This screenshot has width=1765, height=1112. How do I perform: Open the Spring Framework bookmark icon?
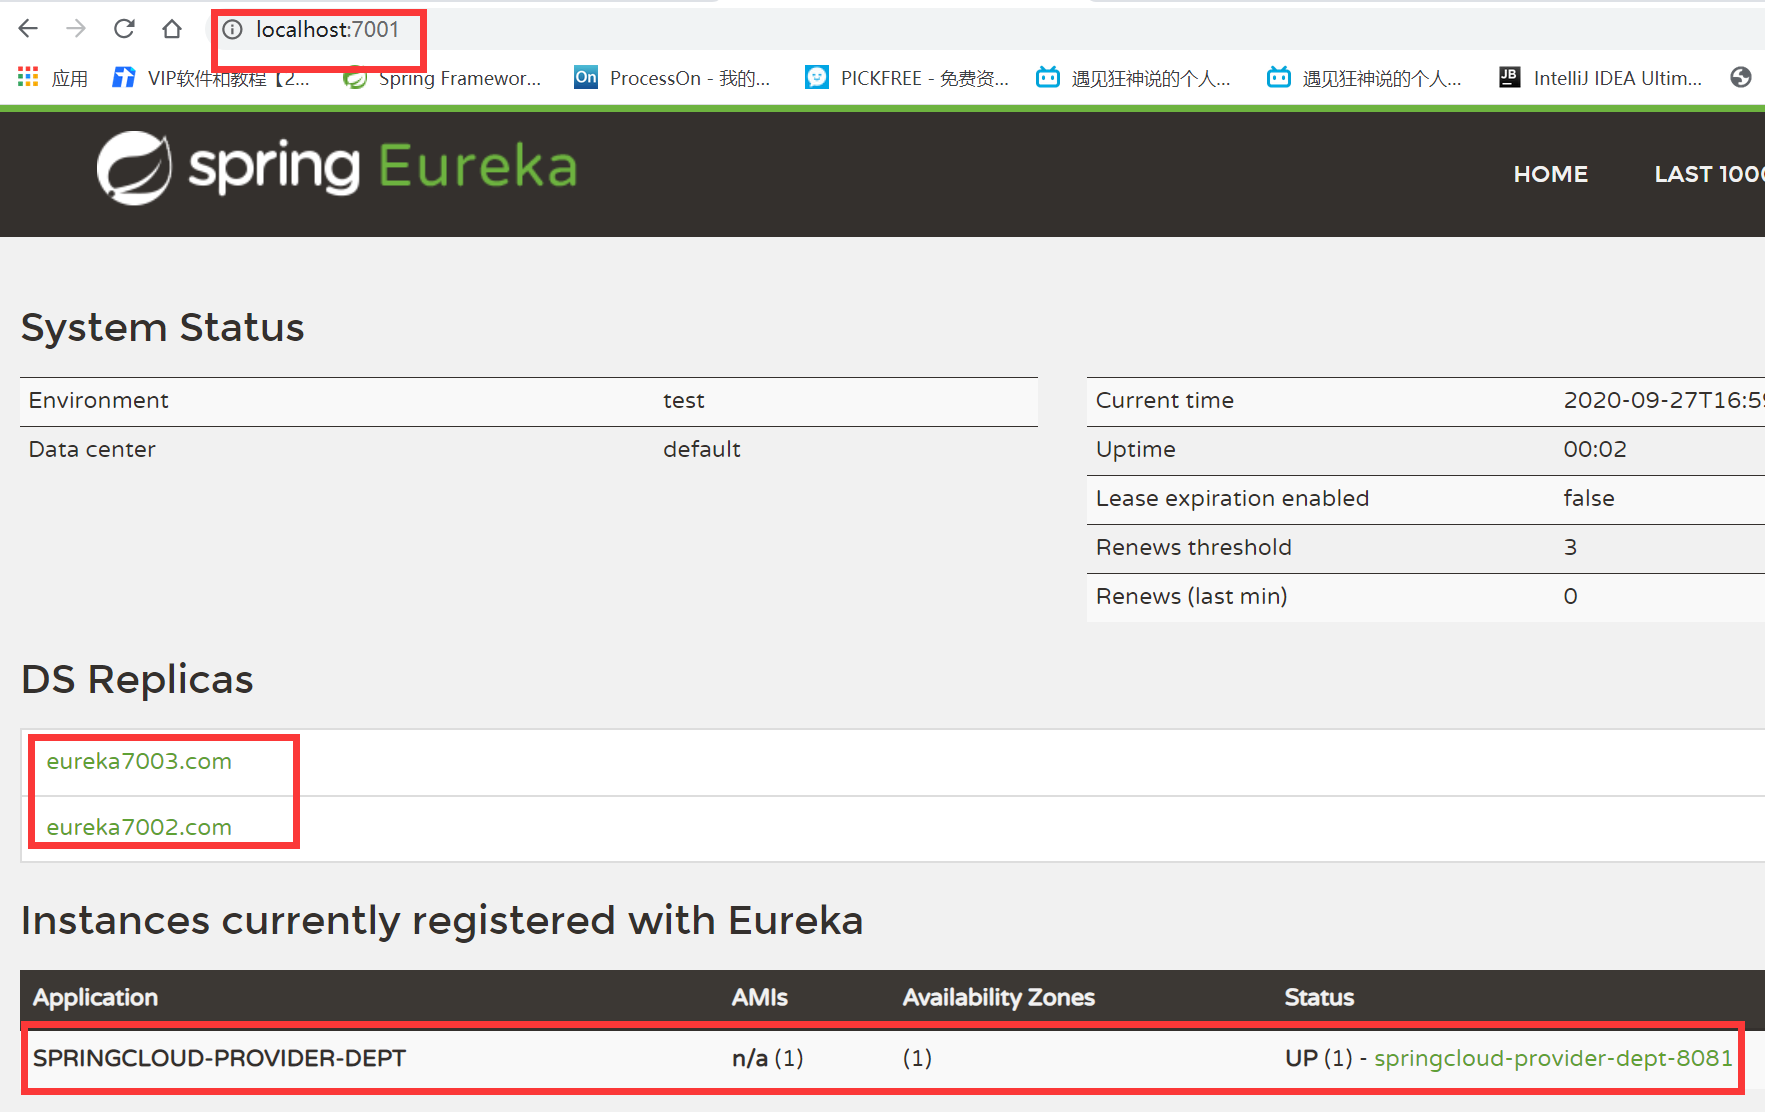click(x=355, y=78)
